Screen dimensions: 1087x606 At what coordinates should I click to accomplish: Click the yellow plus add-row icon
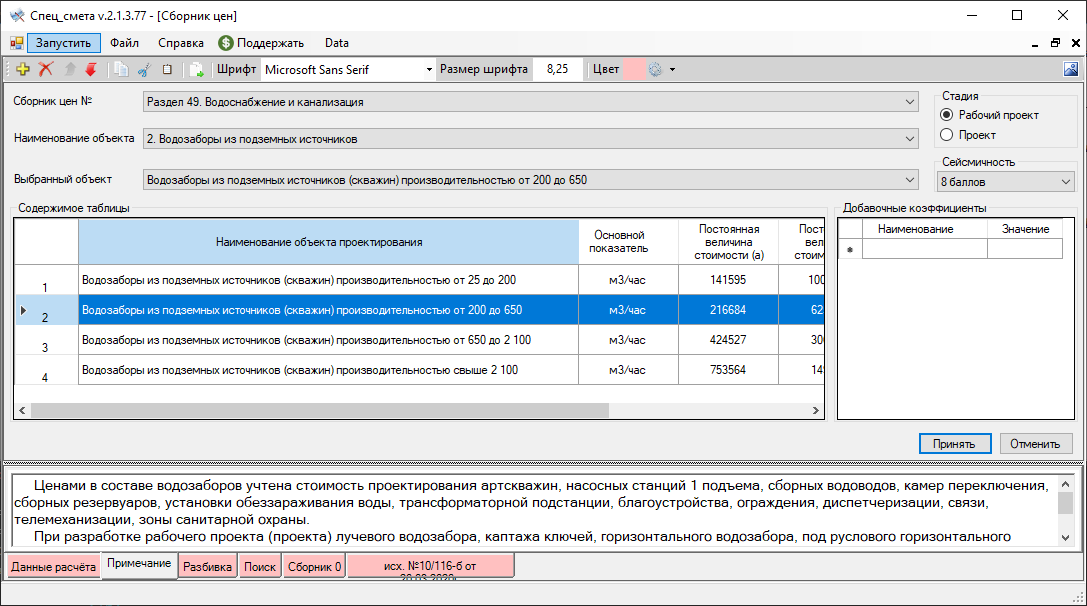pos(23,69)
